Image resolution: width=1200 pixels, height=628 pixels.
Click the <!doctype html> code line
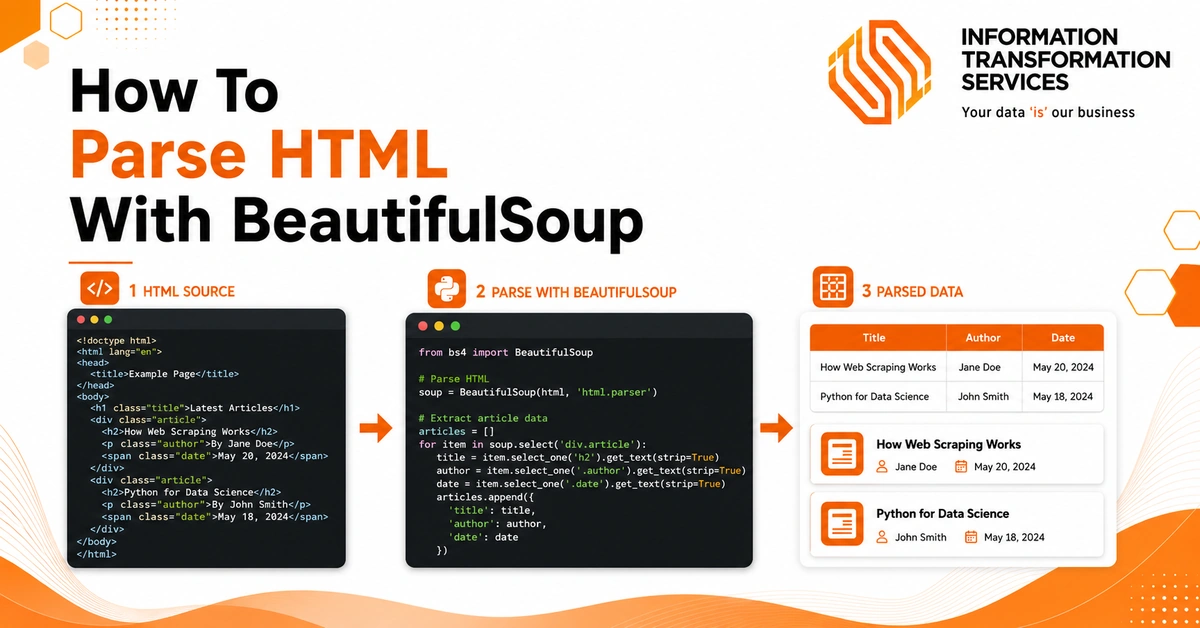[116, 341]
